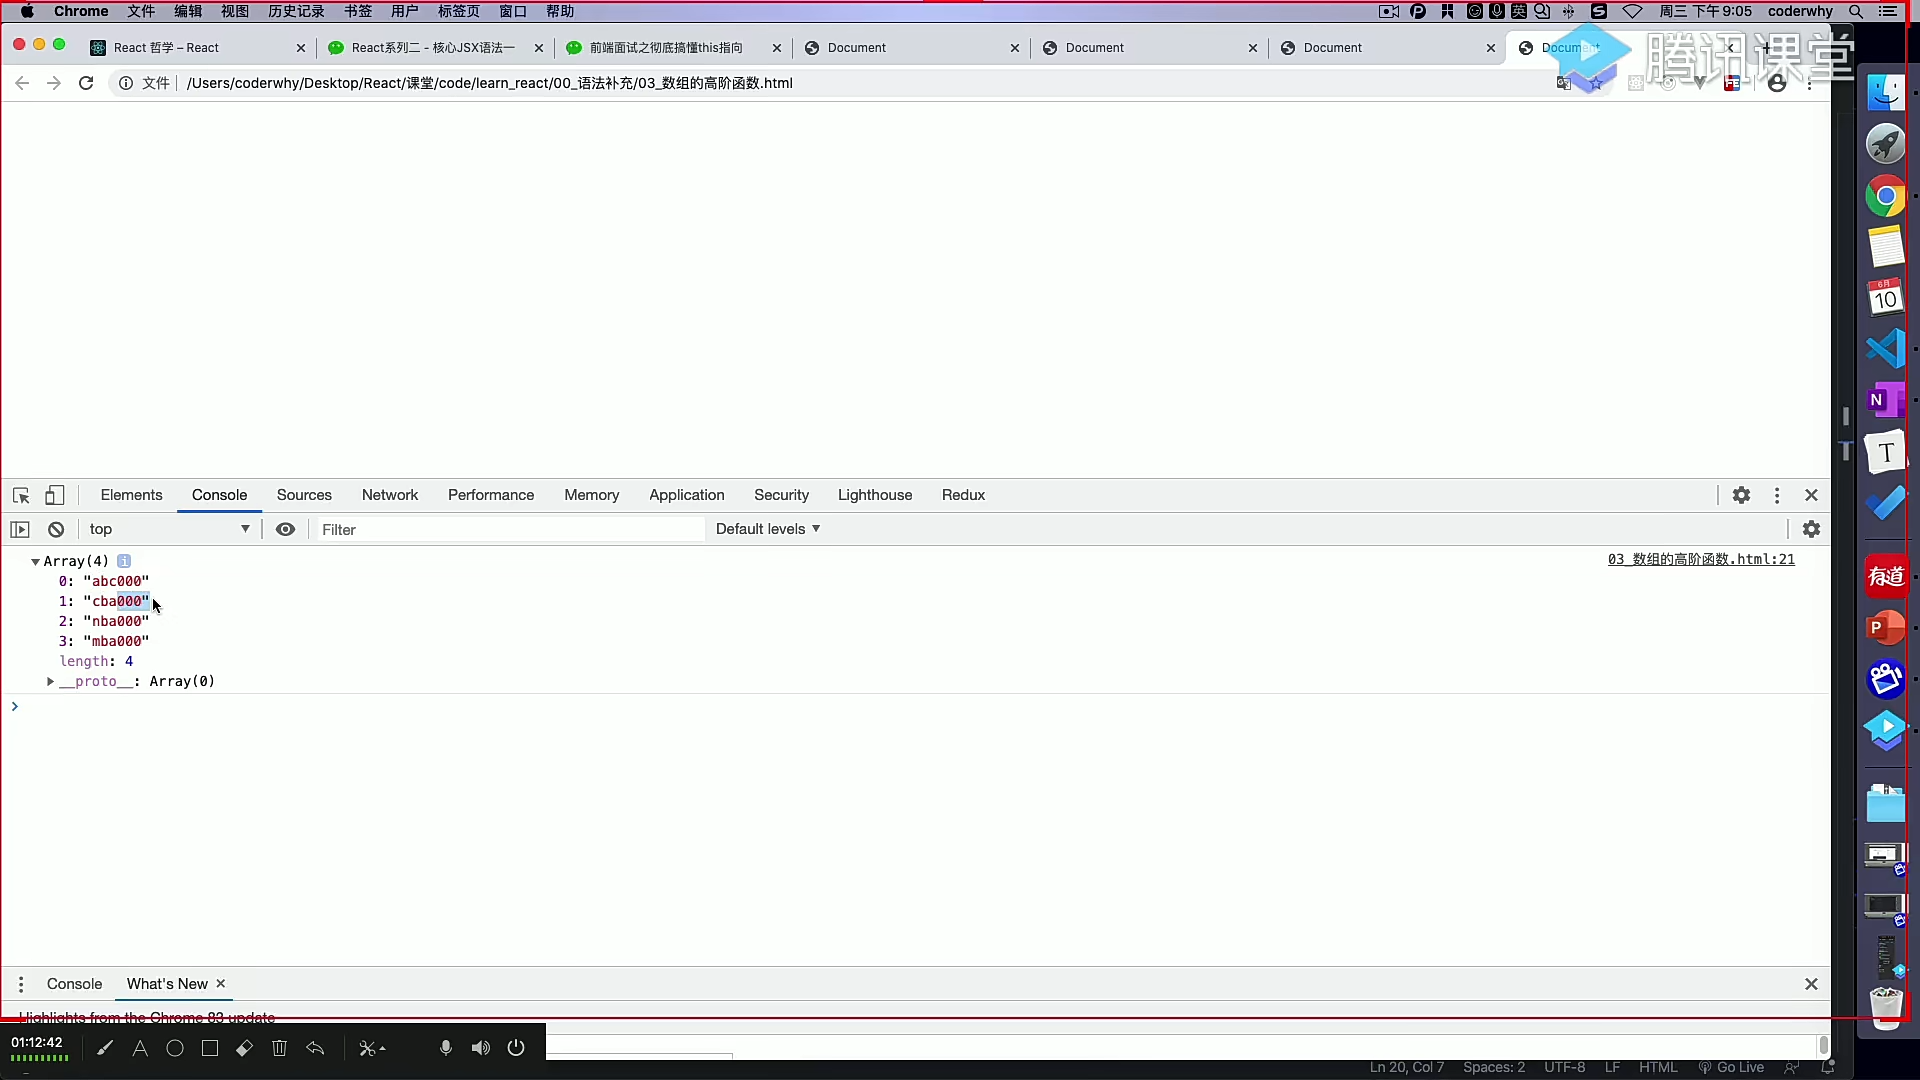Select the text A tool in the recording toolbar
Image resolution: width=1920 pixels, height=1080 pixels.
140,1048
